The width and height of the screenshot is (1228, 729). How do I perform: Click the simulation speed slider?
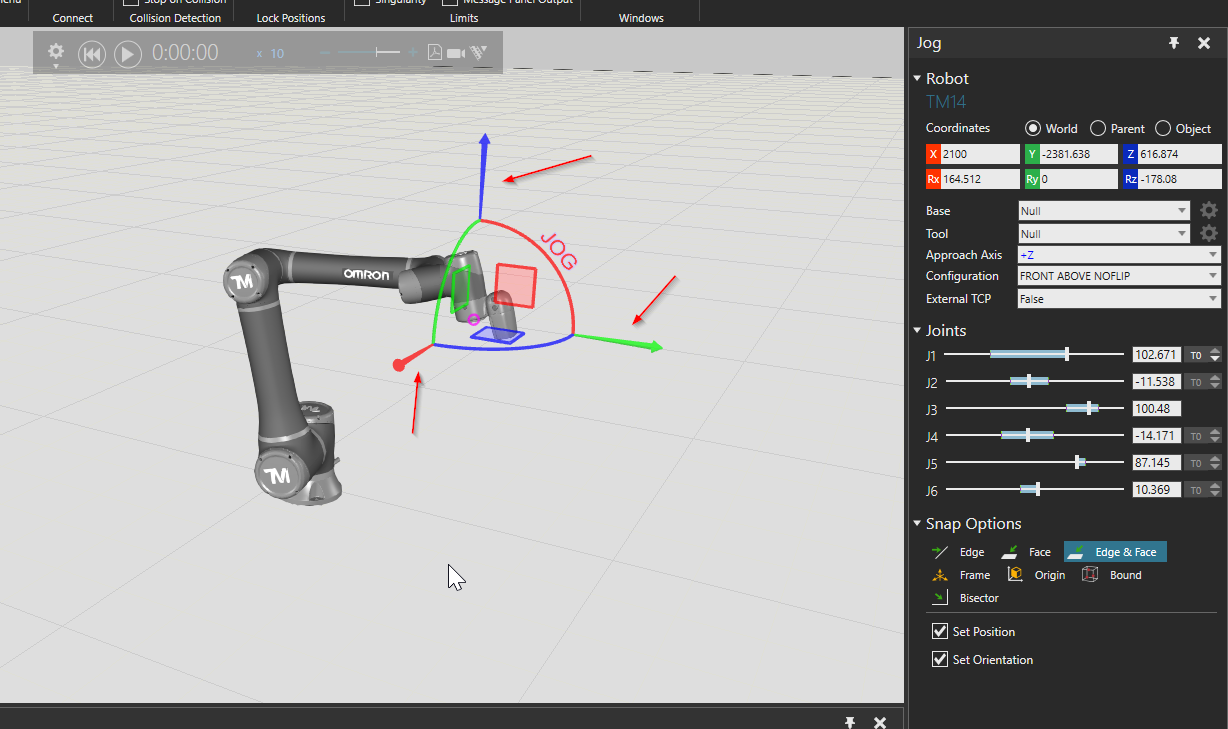(368, 53)
